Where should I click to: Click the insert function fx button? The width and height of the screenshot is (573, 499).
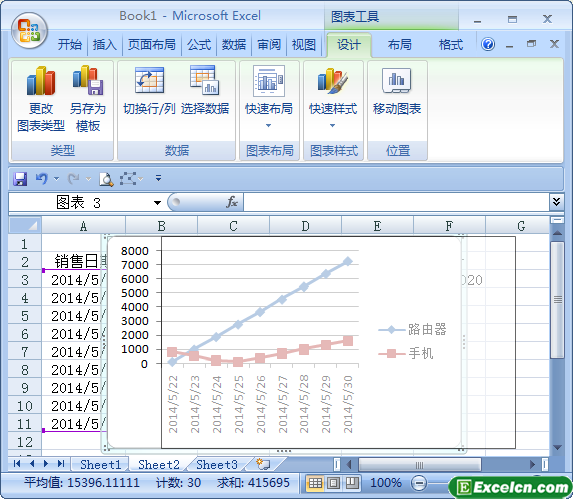click(x=232, y=202)
